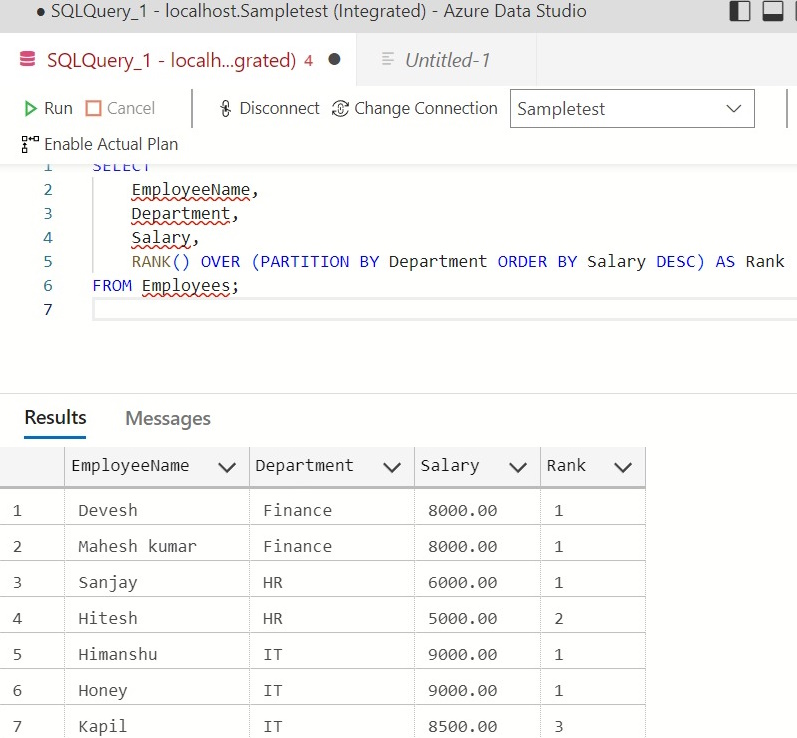Open the Rank column dropdown arrow
This screenshot has width=797, height=738.
623,466
